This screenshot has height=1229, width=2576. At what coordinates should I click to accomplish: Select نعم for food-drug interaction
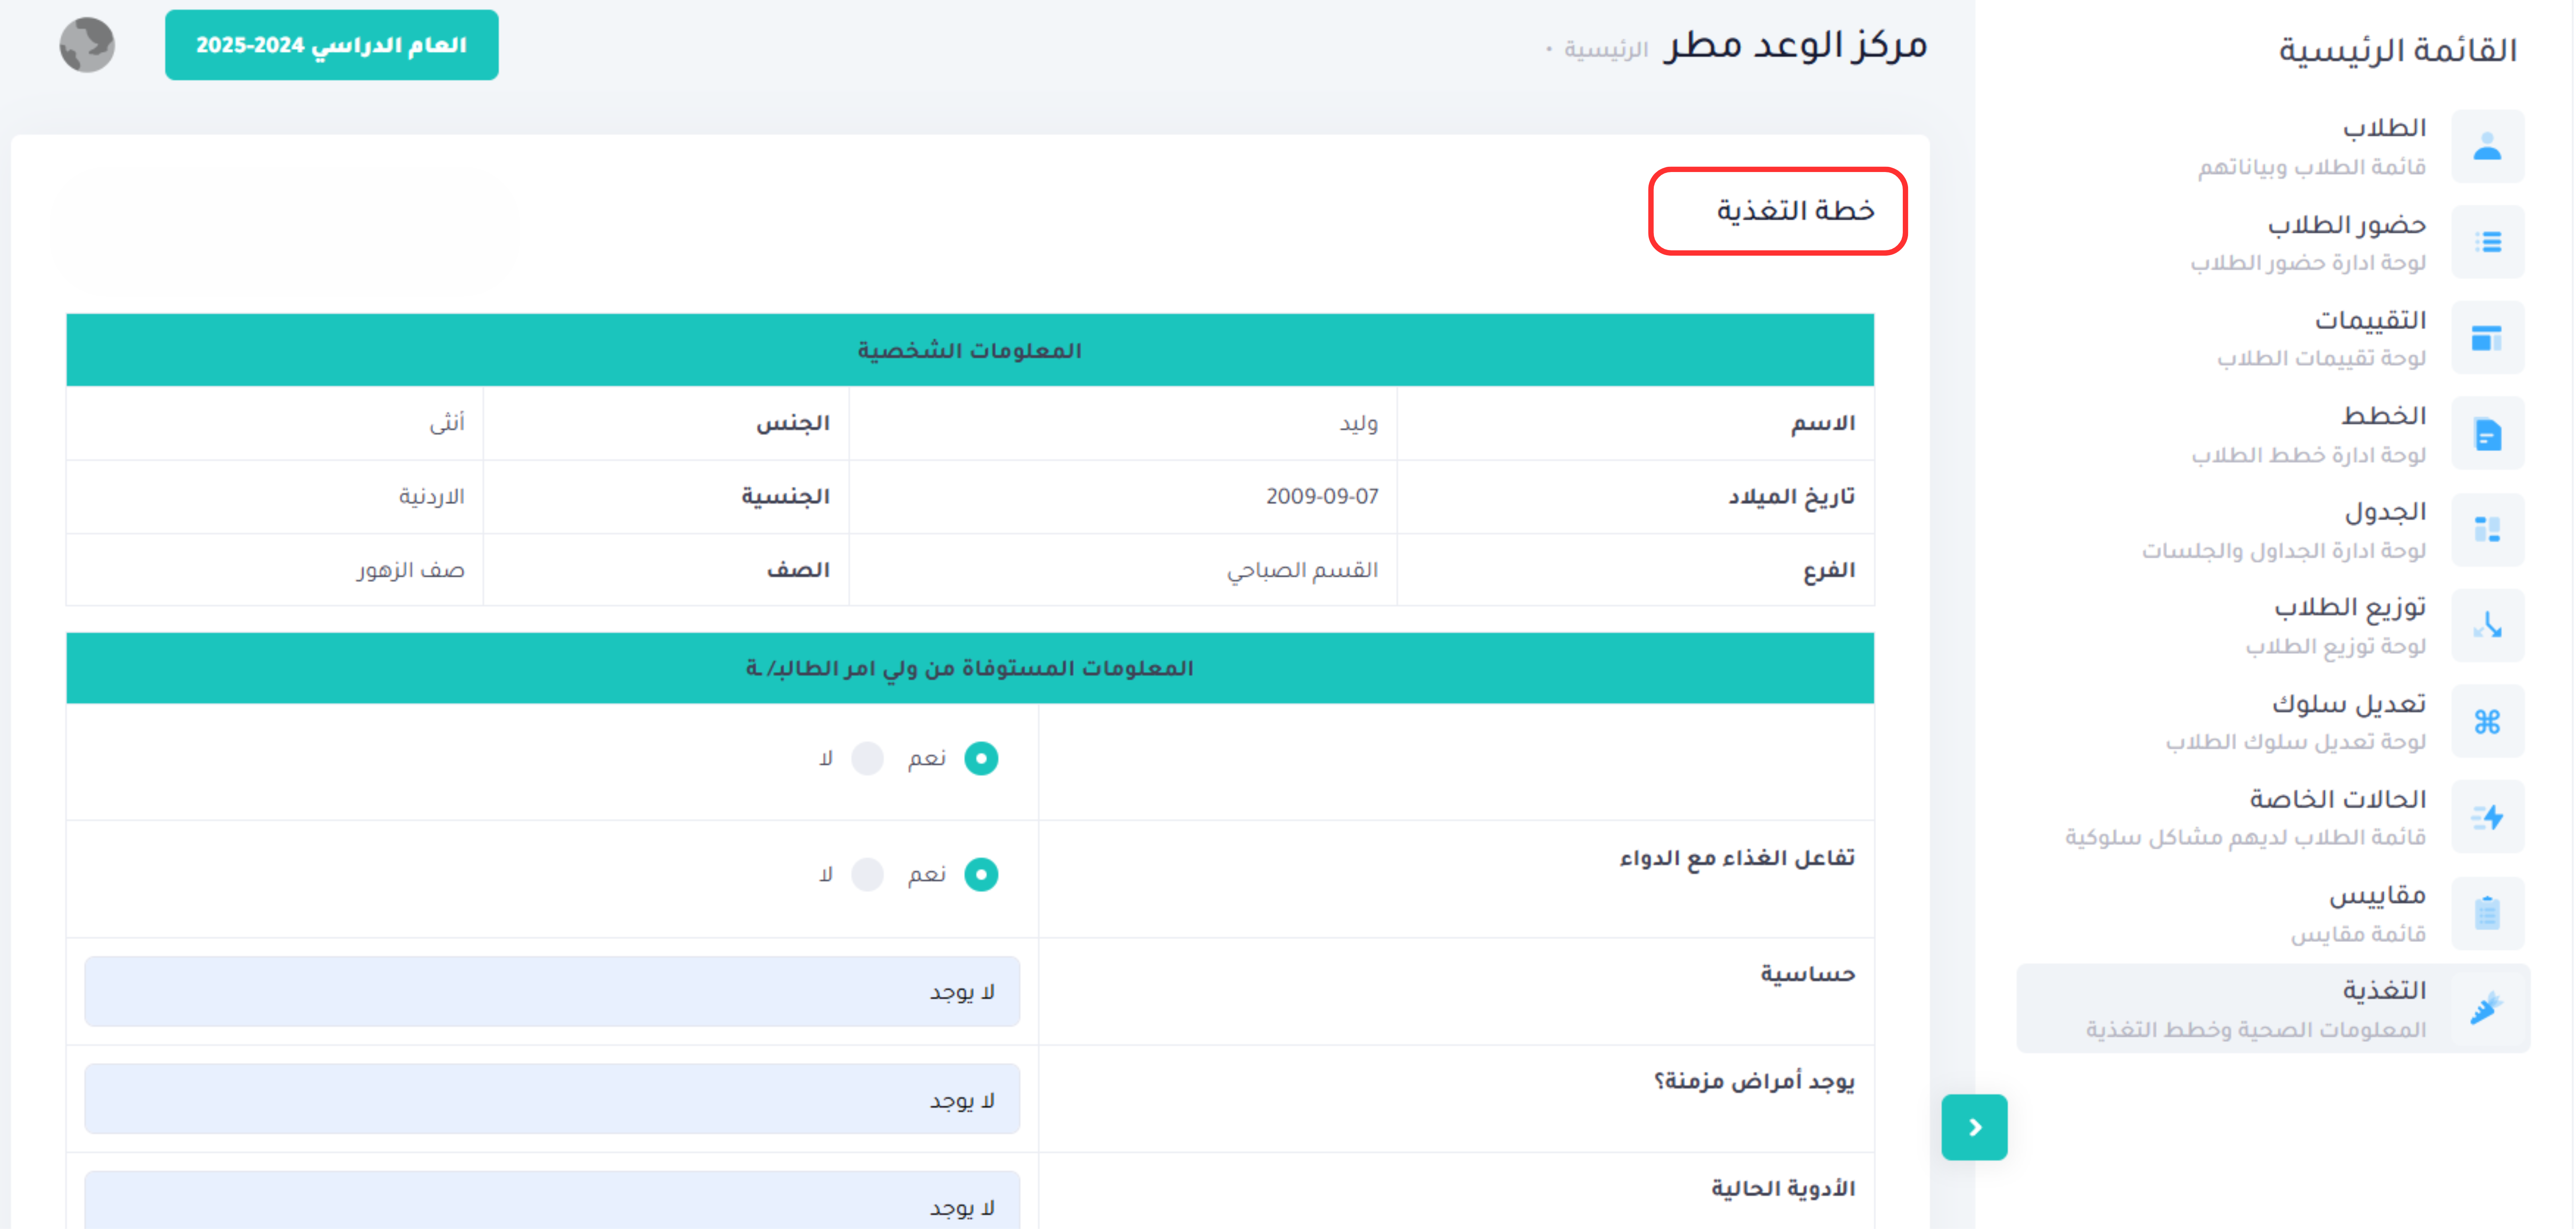tap(980, 875)
